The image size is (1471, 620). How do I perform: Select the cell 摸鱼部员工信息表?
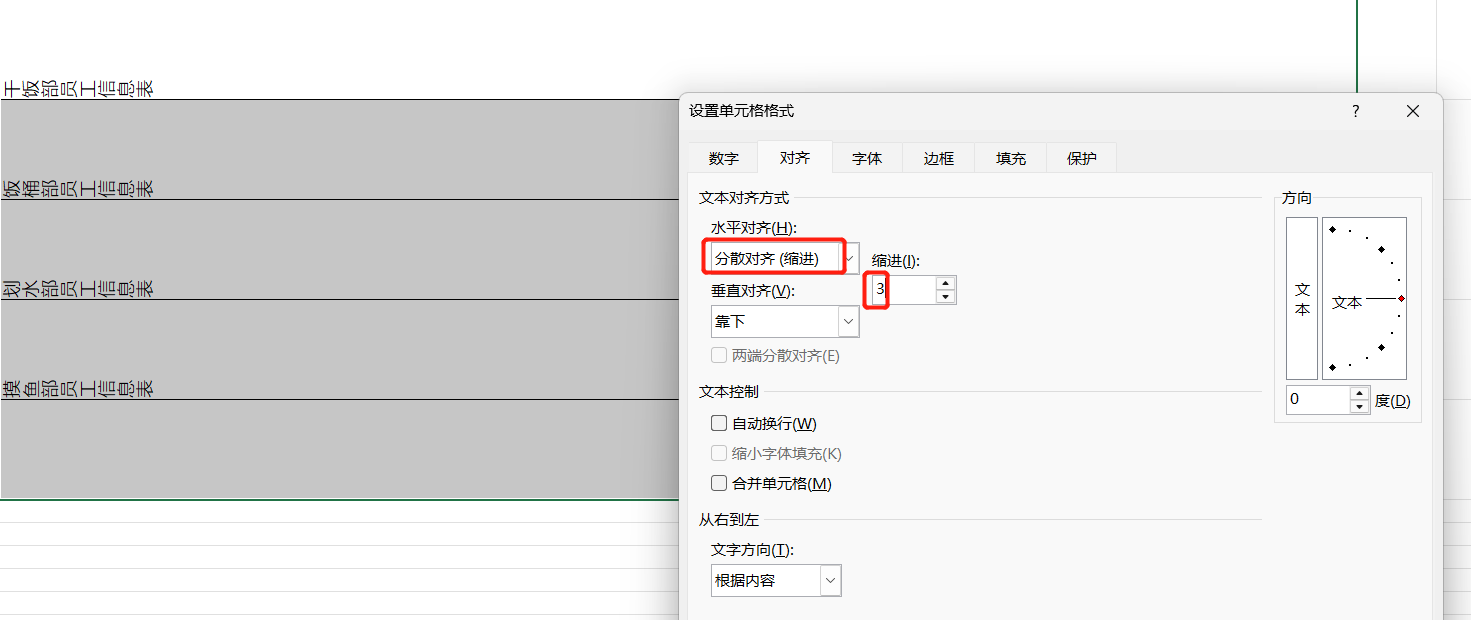pos(339,350)
